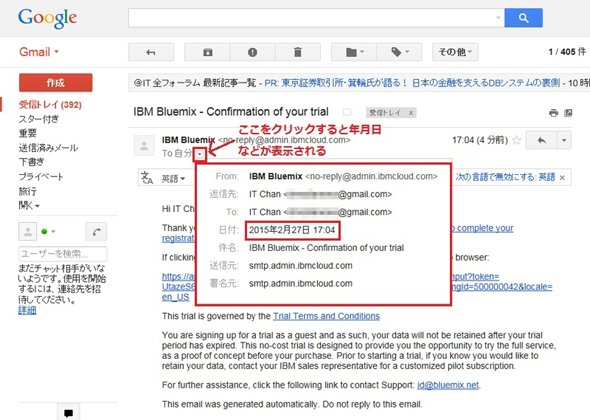Select 送信済みメール in the sidebar

click(x=48, y=148)
